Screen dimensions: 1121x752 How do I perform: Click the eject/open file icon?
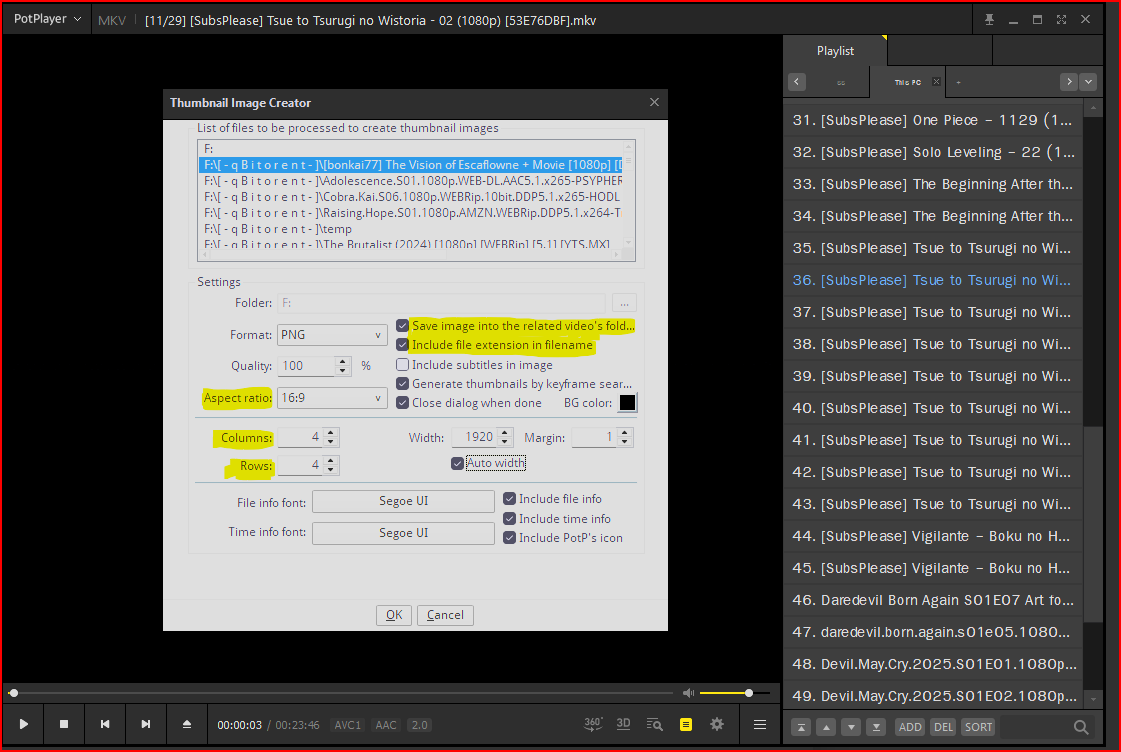point(186,724)
